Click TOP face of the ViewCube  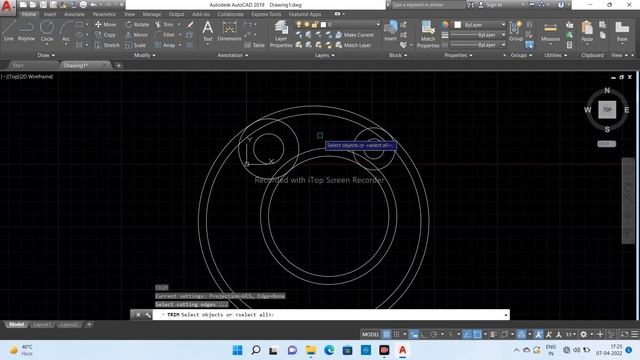(x=607, y=110)
